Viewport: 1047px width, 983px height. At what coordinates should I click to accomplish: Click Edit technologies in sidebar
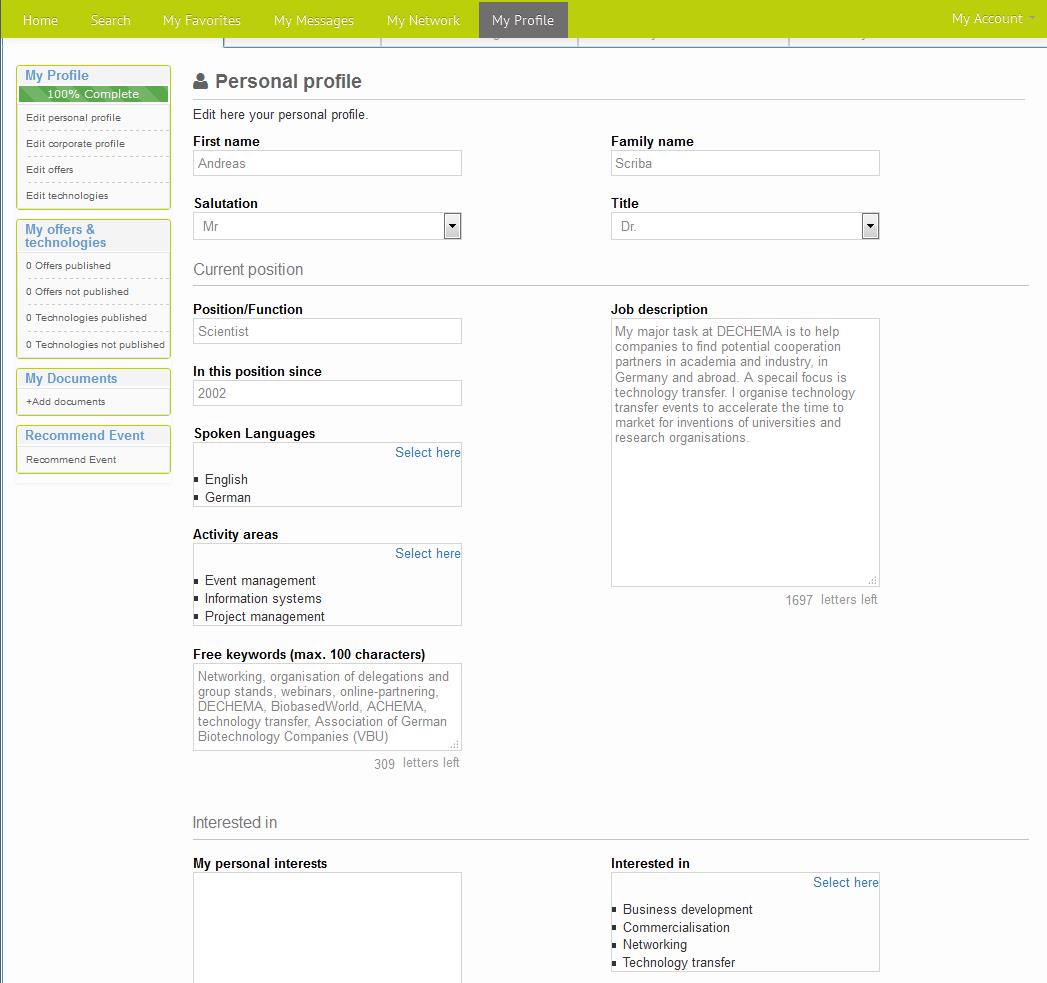point(67,196)
